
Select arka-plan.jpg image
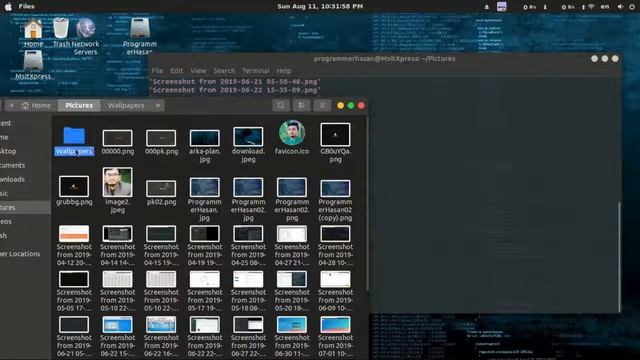click(204, 138)
